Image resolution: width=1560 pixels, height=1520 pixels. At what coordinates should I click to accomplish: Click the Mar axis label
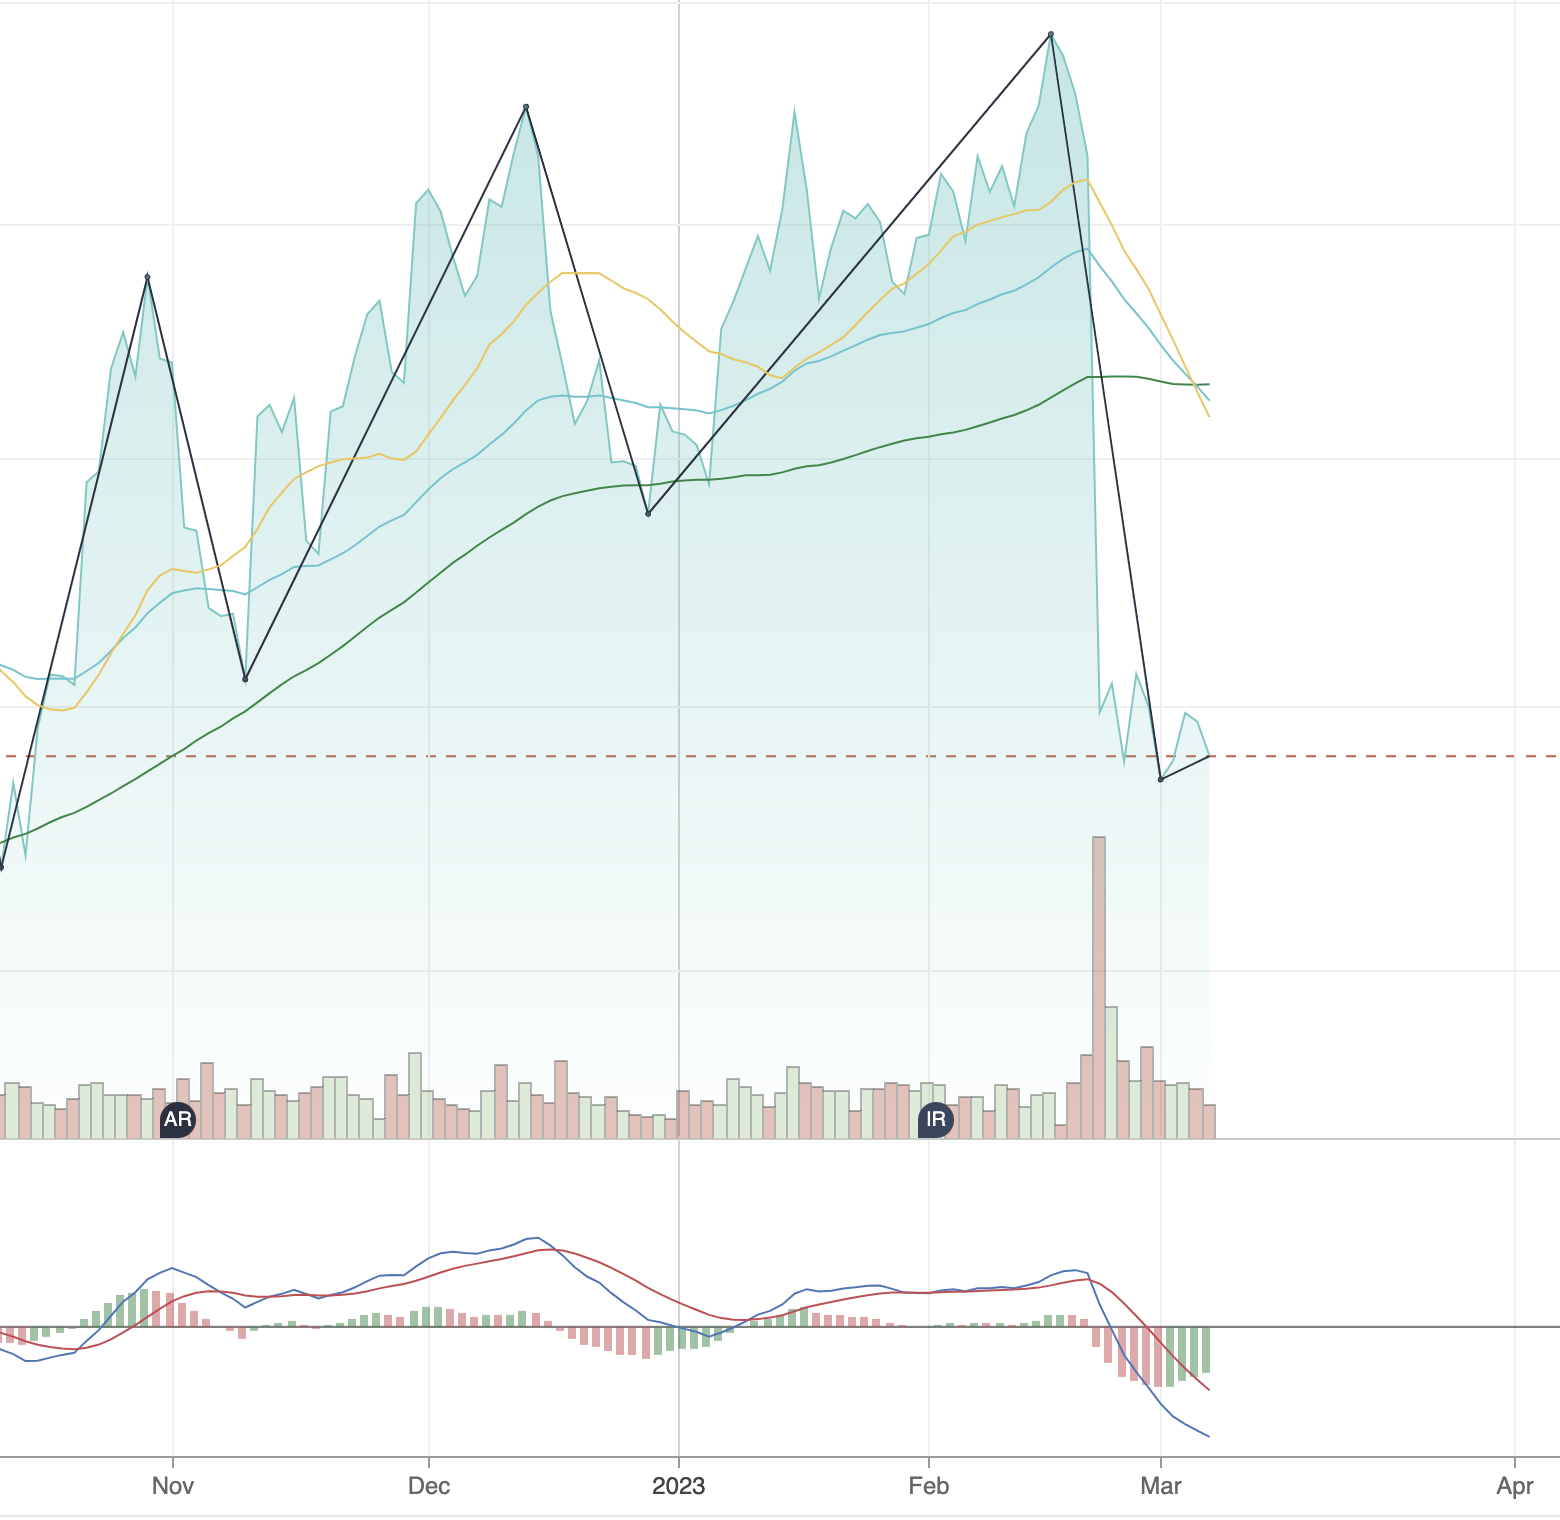coord(1161,1486)
